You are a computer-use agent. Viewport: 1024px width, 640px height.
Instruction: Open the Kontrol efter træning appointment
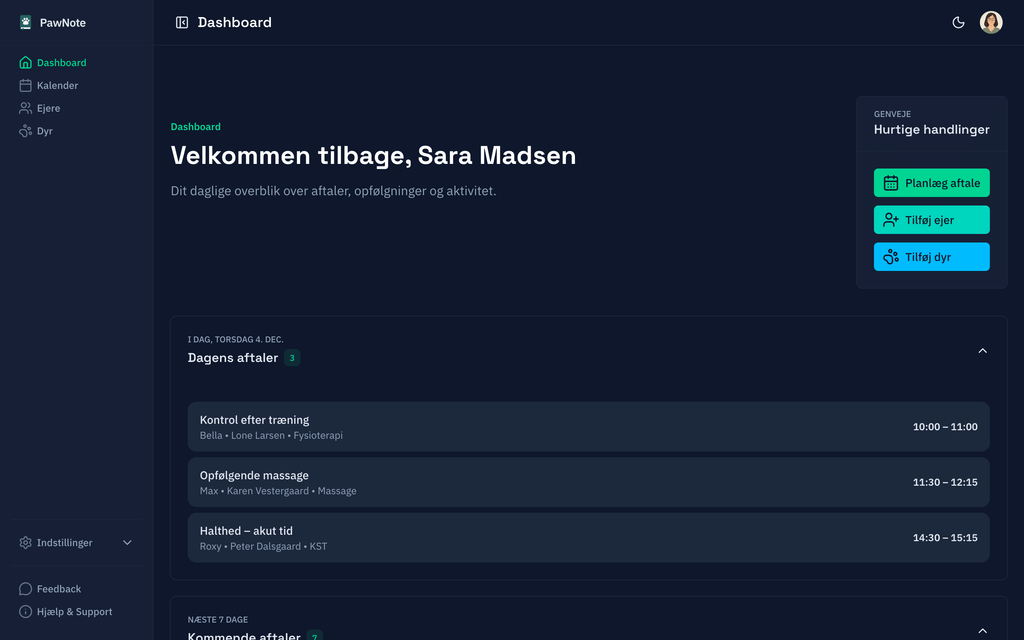click(588, 427)
